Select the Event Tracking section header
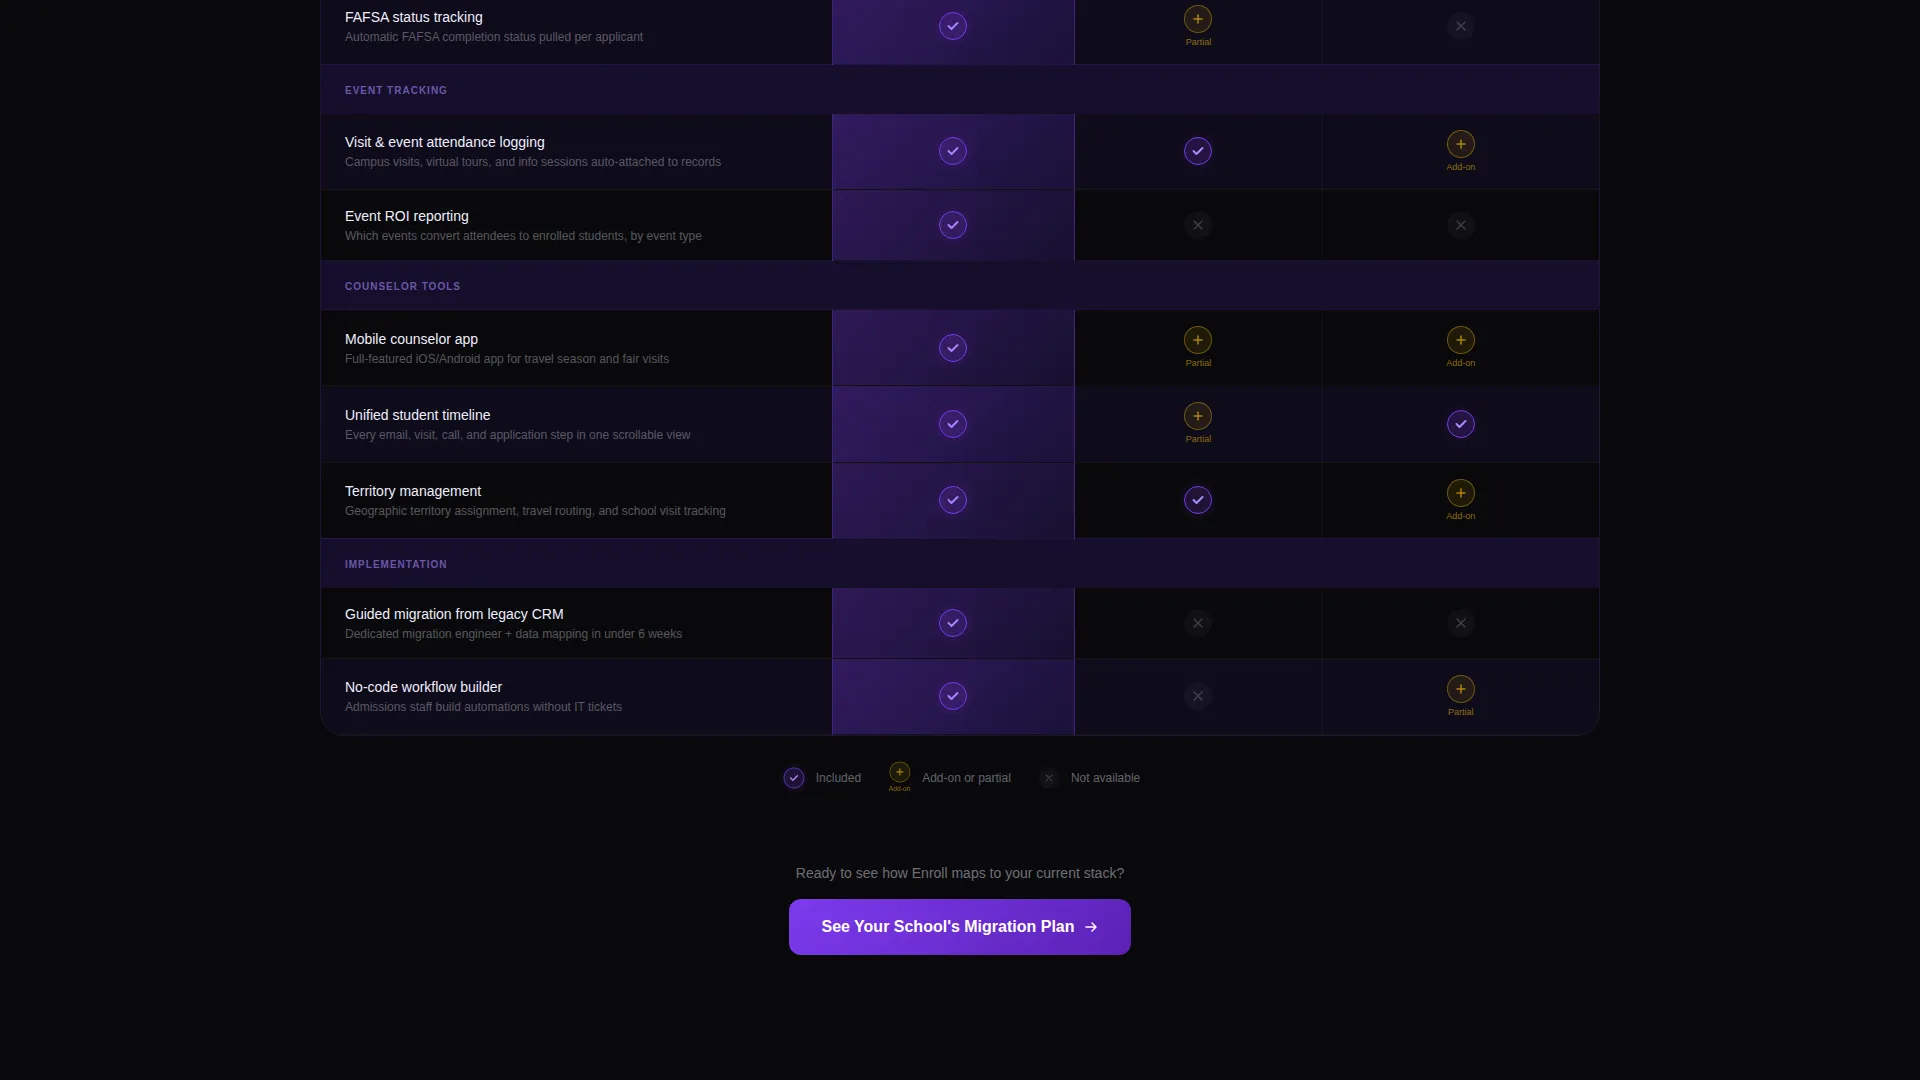This screenshot has width=1920, height=1080. [x=959, y=90]
